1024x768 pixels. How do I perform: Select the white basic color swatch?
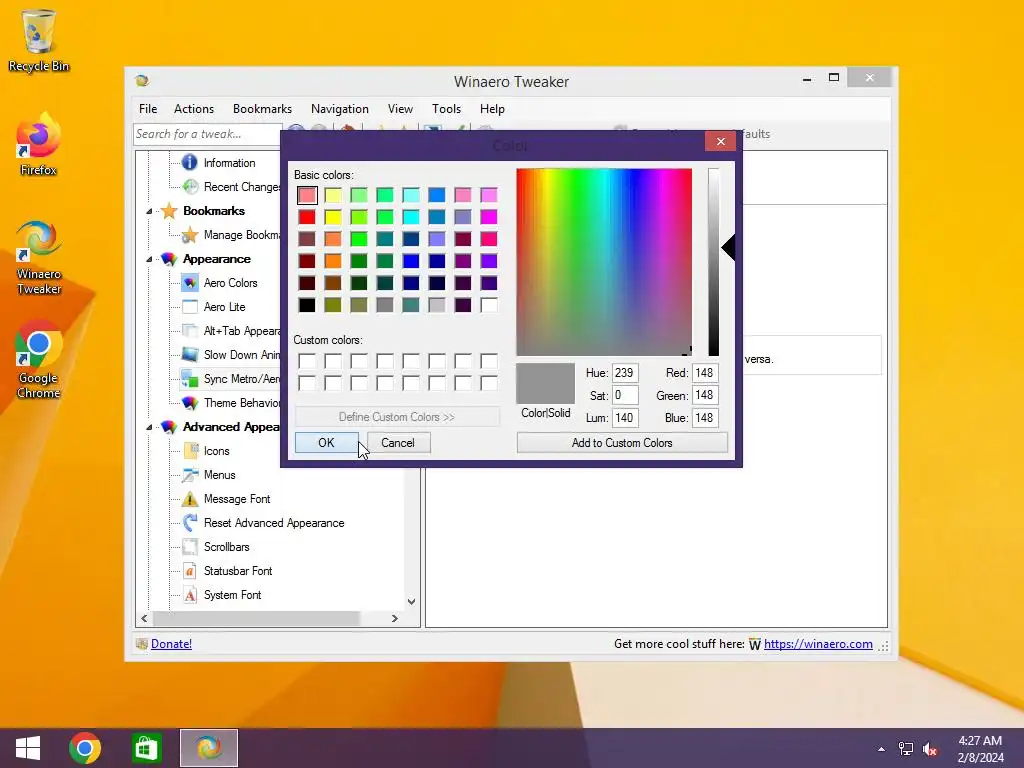(x=489, y=305)
